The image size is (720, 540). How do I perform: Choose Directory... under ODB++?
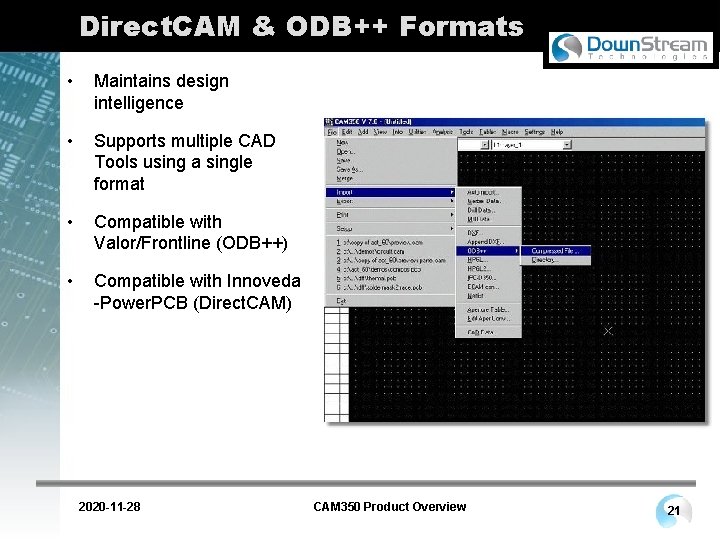click(x=556, y=260)
